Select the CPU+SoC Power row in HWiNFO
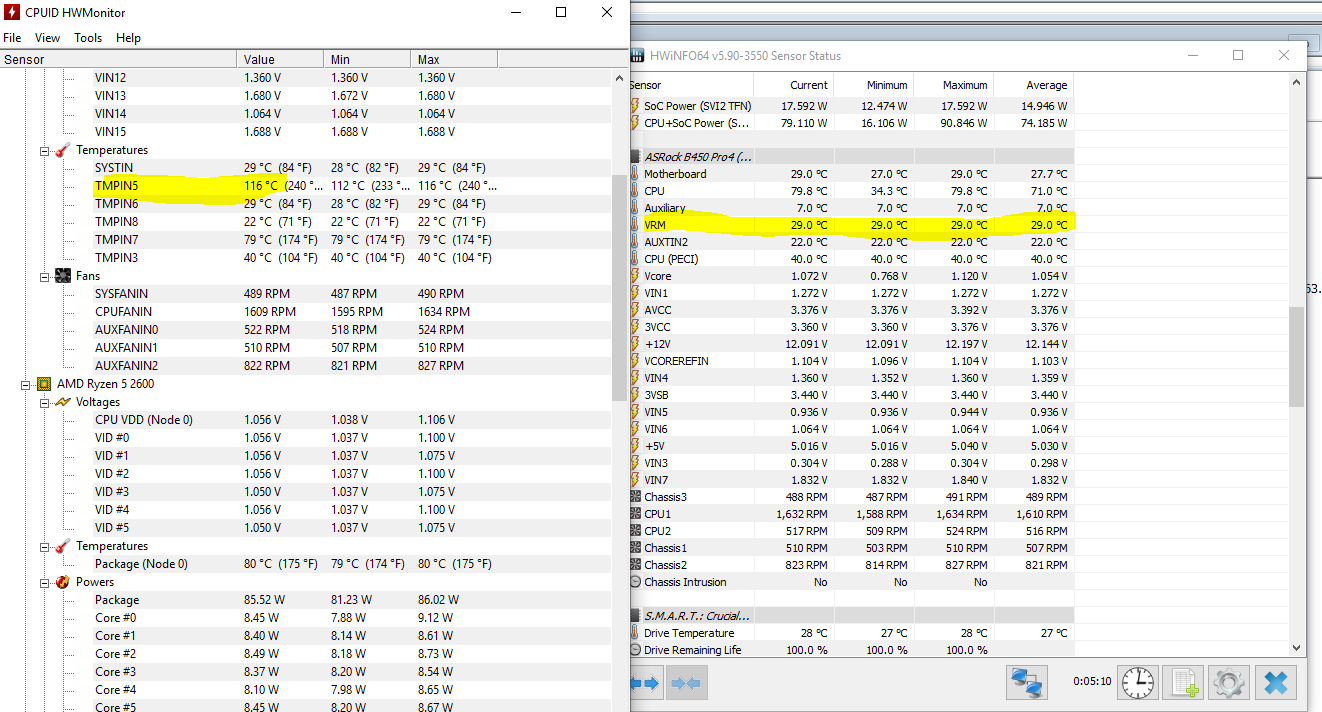 852,123
